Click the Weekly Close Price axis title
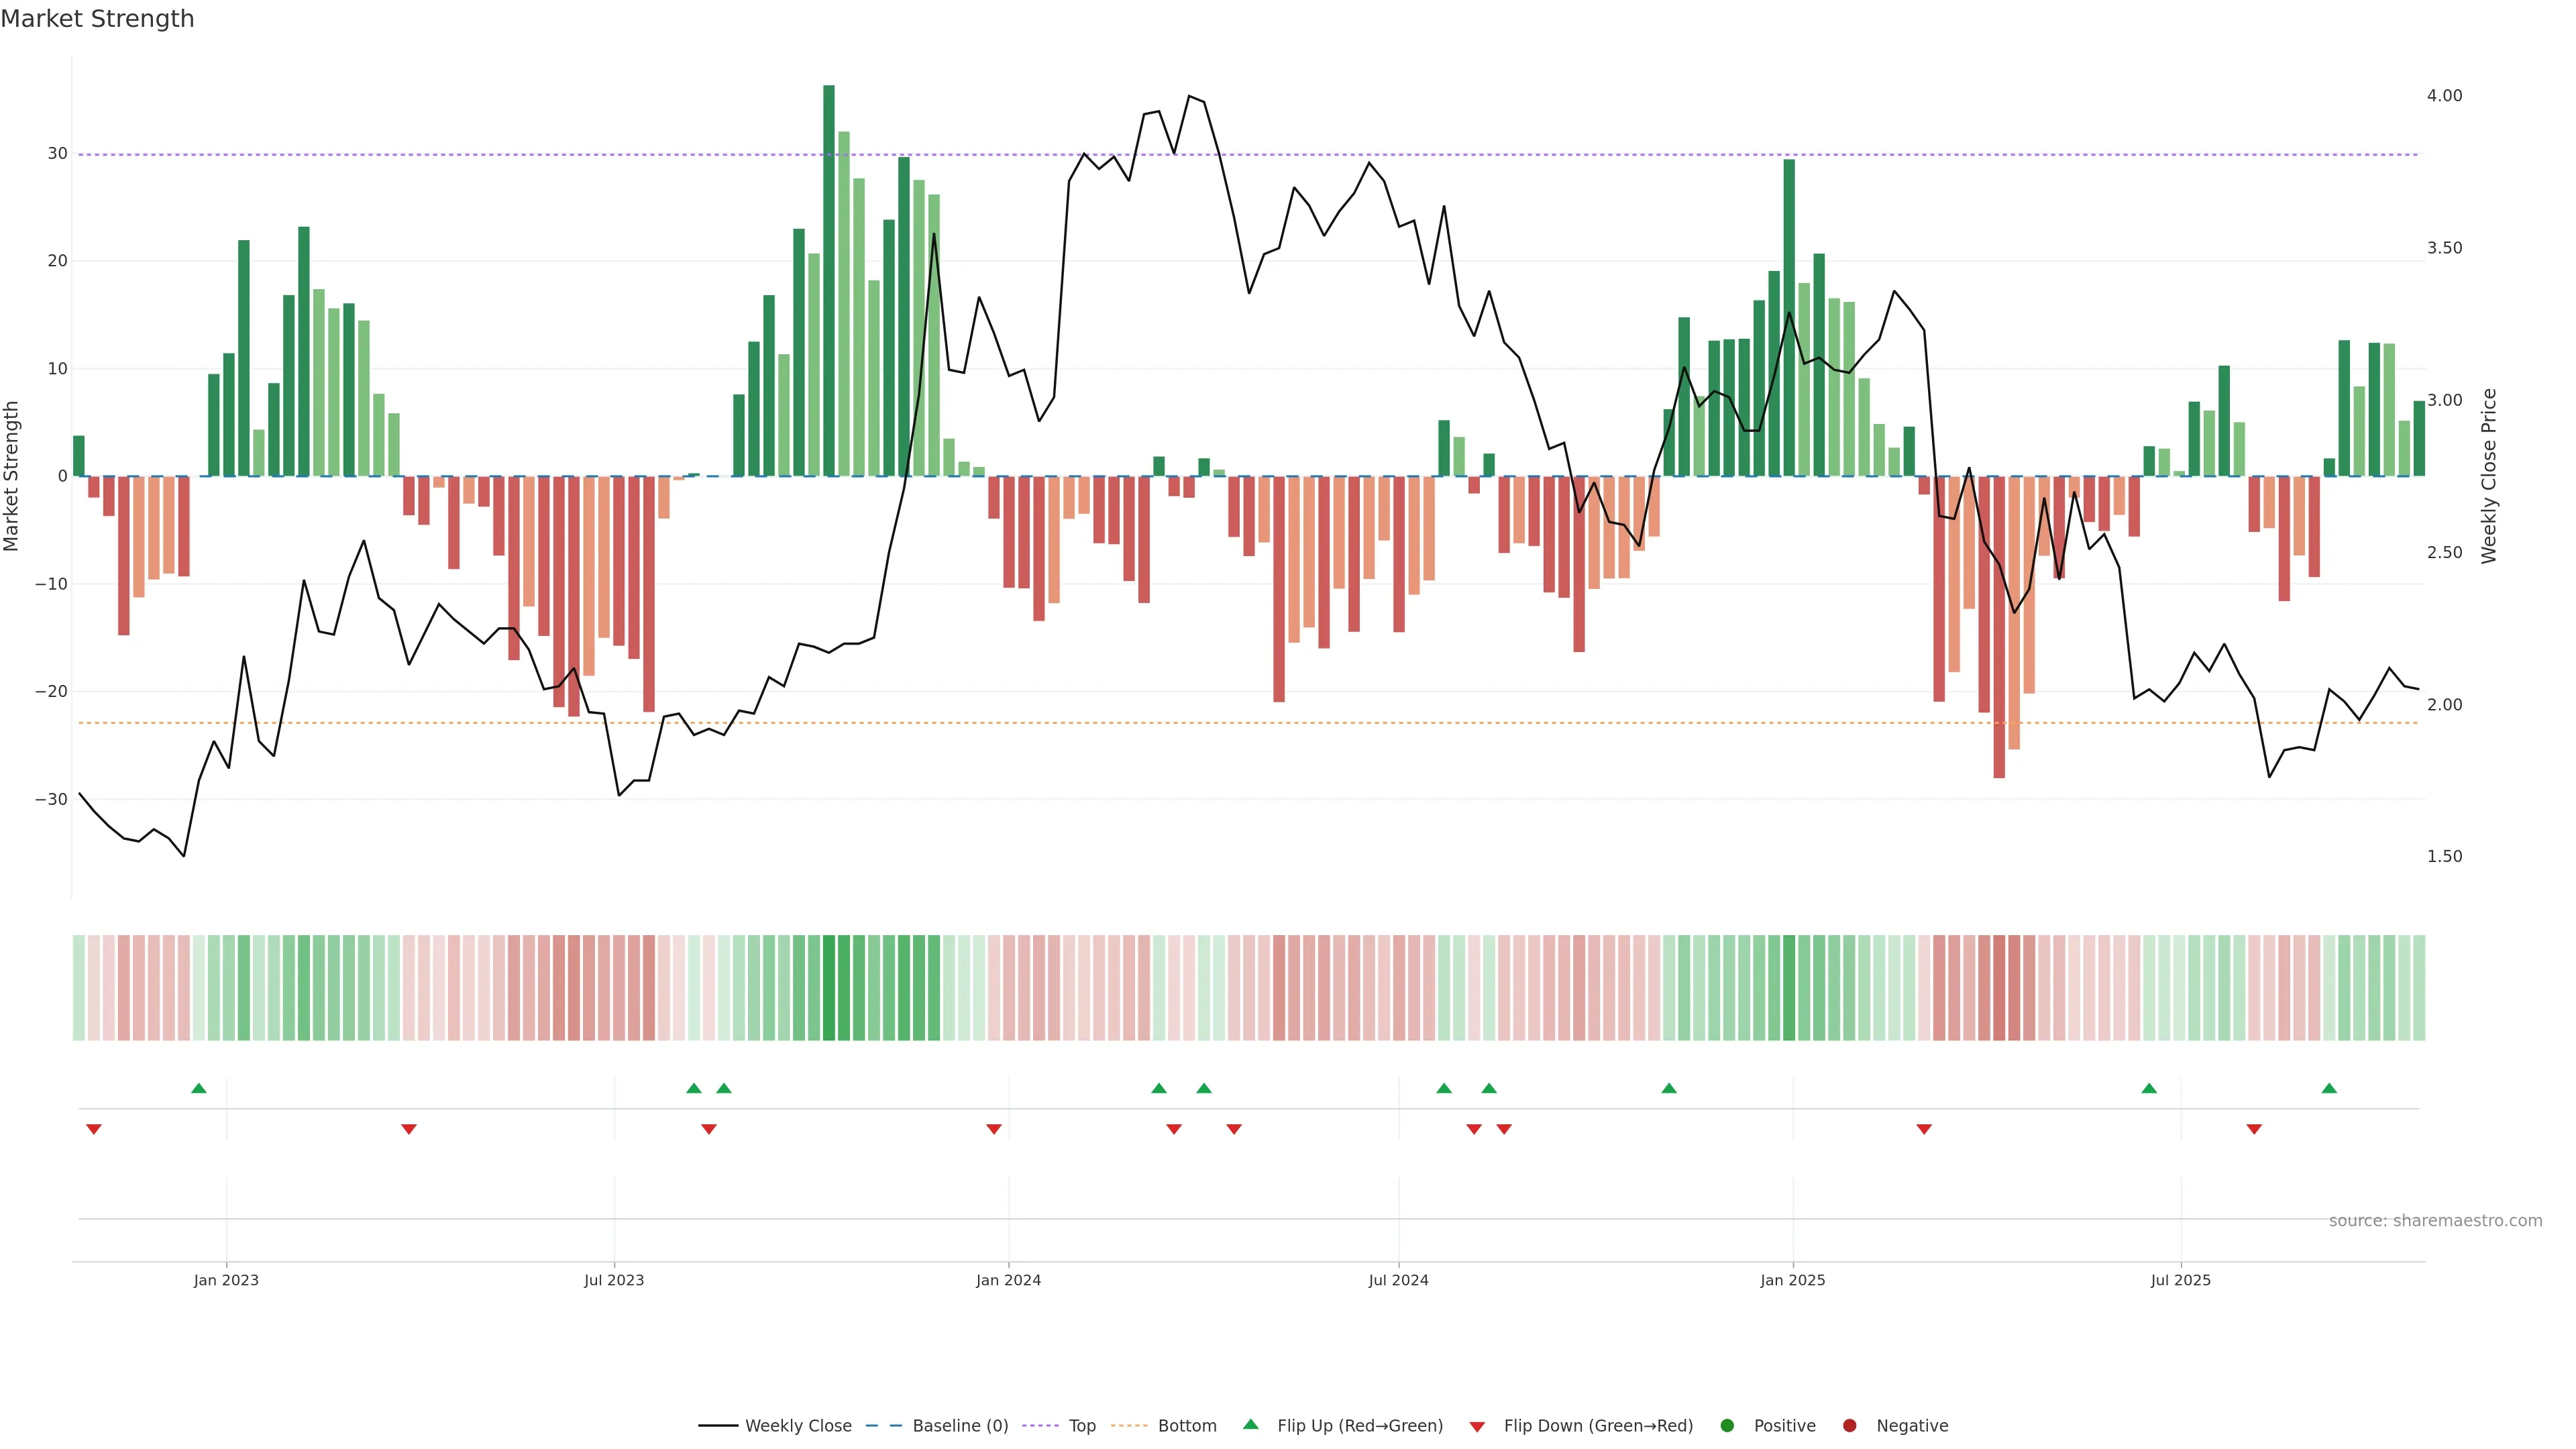Viewport: 2576px width, 1449px height. [x=2489, y=476]
